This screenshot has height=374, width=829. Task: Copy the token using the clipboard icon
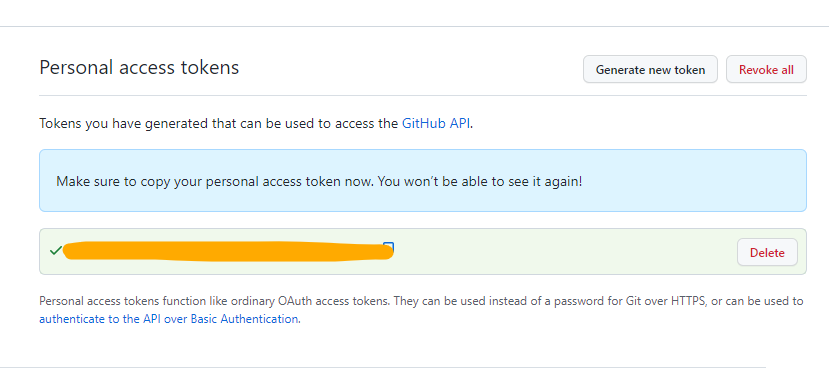(389, 247)
